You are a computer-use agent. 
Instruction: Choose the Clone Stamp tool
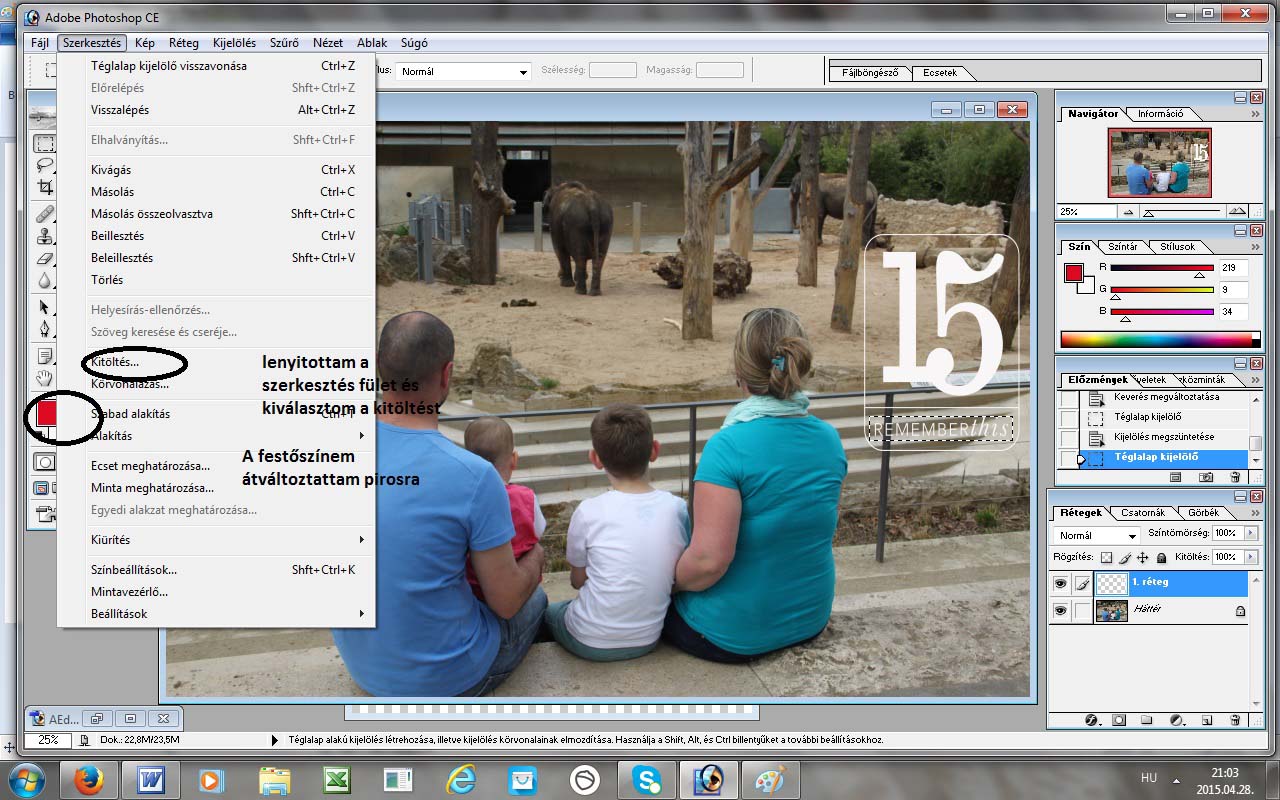tap(44, 237)
